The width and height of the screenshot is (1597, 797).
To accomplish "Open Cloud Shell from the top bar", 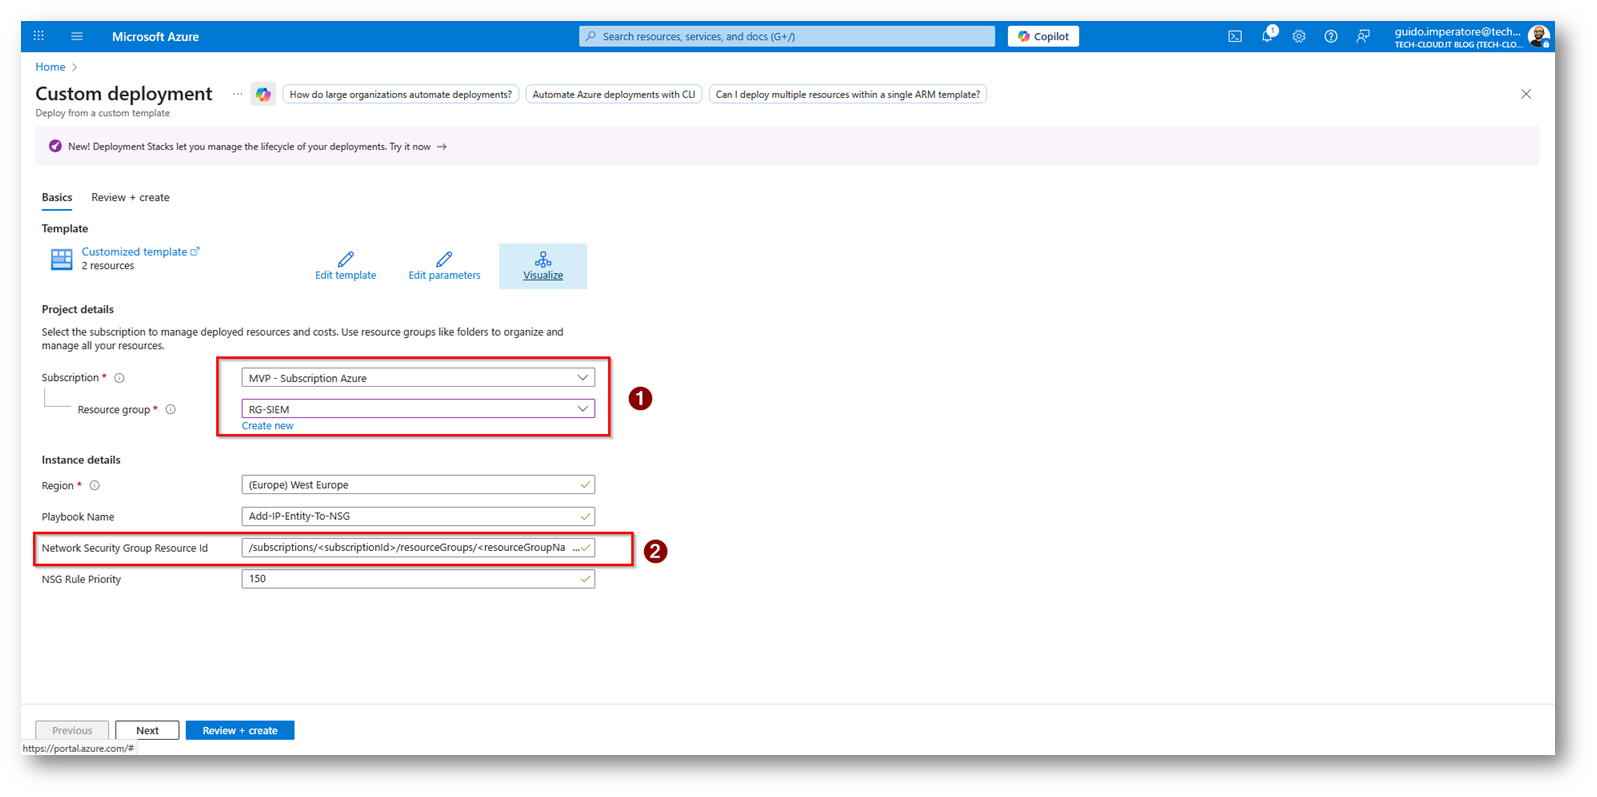I will (x=1235, y=36).
